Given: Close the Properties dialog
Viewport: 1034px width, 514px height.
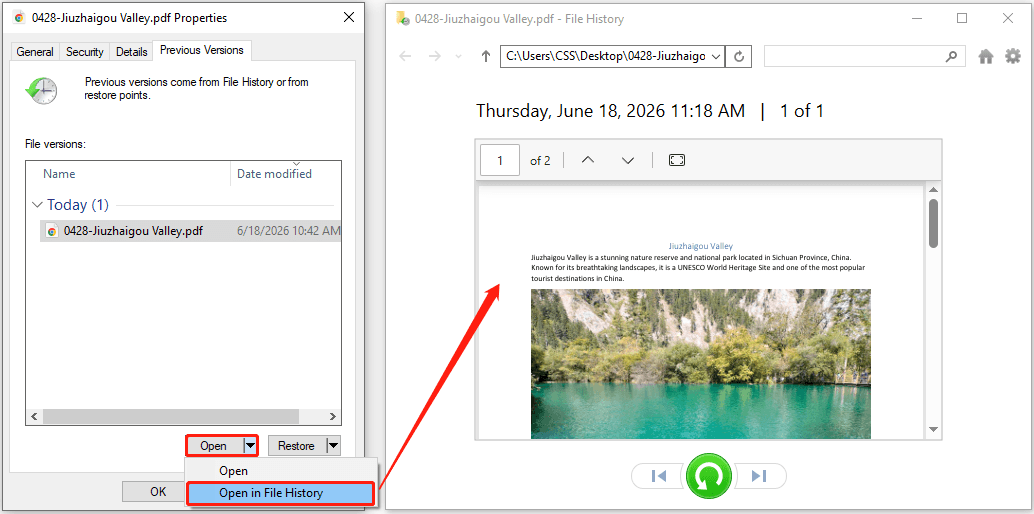Looking at the screenshot, I should click(349, 18).
